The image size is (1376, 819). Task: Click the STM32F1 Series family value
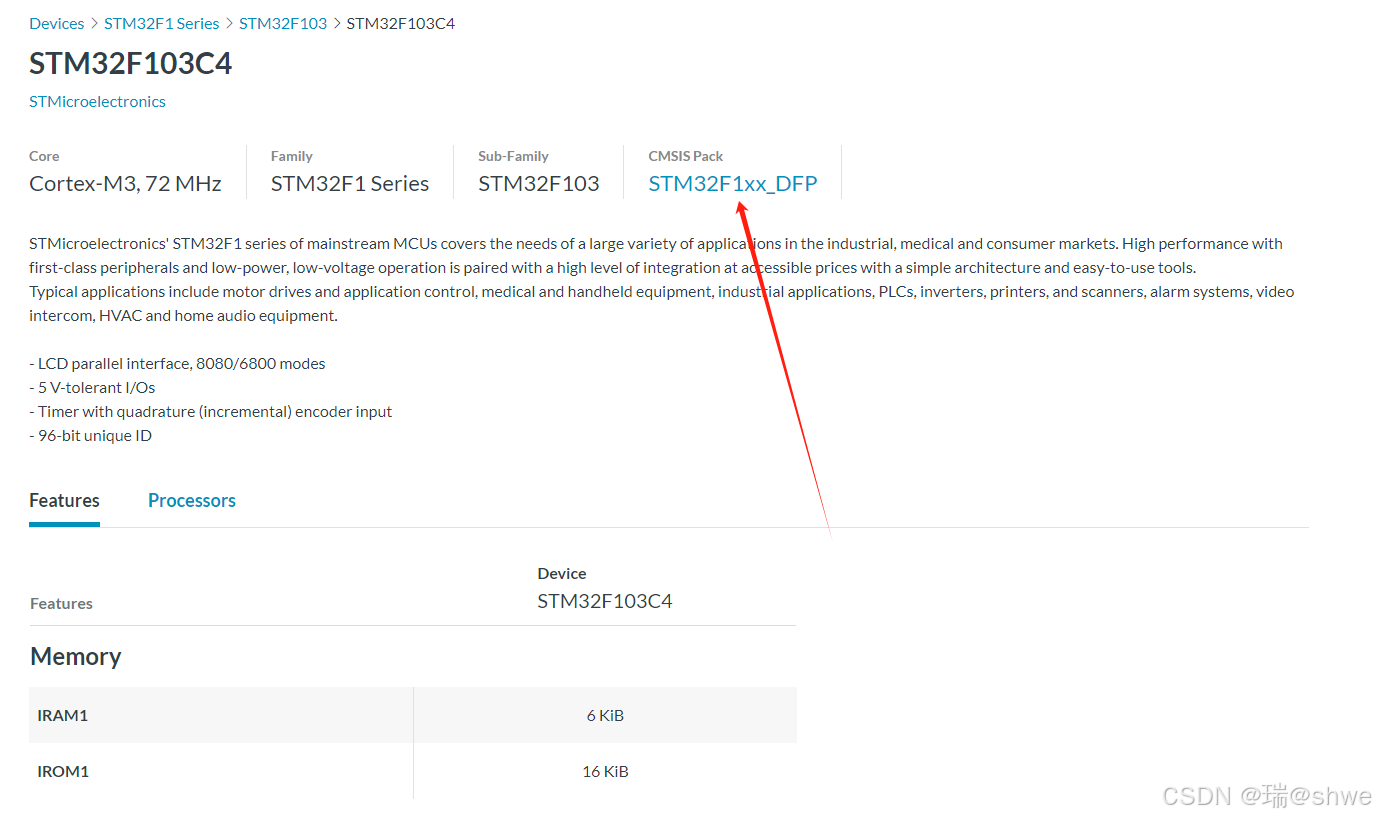[350, 183]
